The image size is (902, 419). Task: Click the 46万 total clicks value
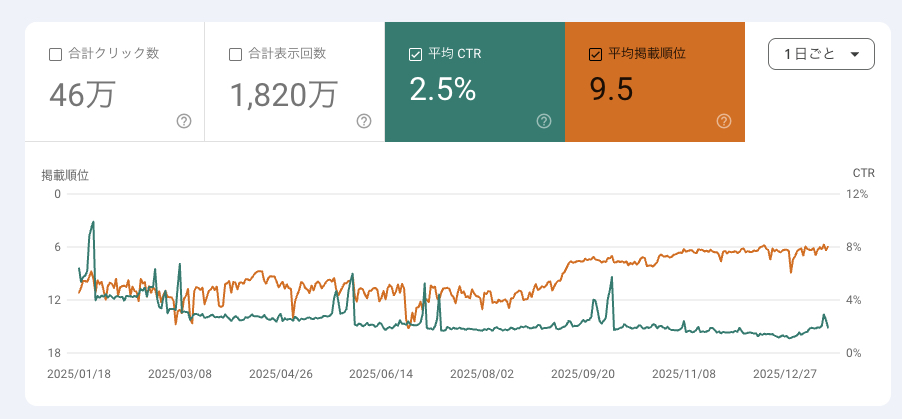(83, 95)
